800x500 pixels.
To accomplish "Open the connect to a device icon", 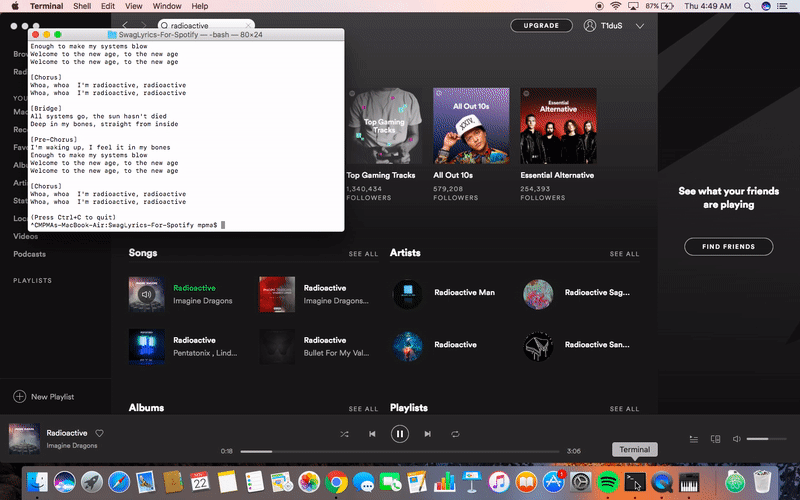I will [x=715, y=439].
